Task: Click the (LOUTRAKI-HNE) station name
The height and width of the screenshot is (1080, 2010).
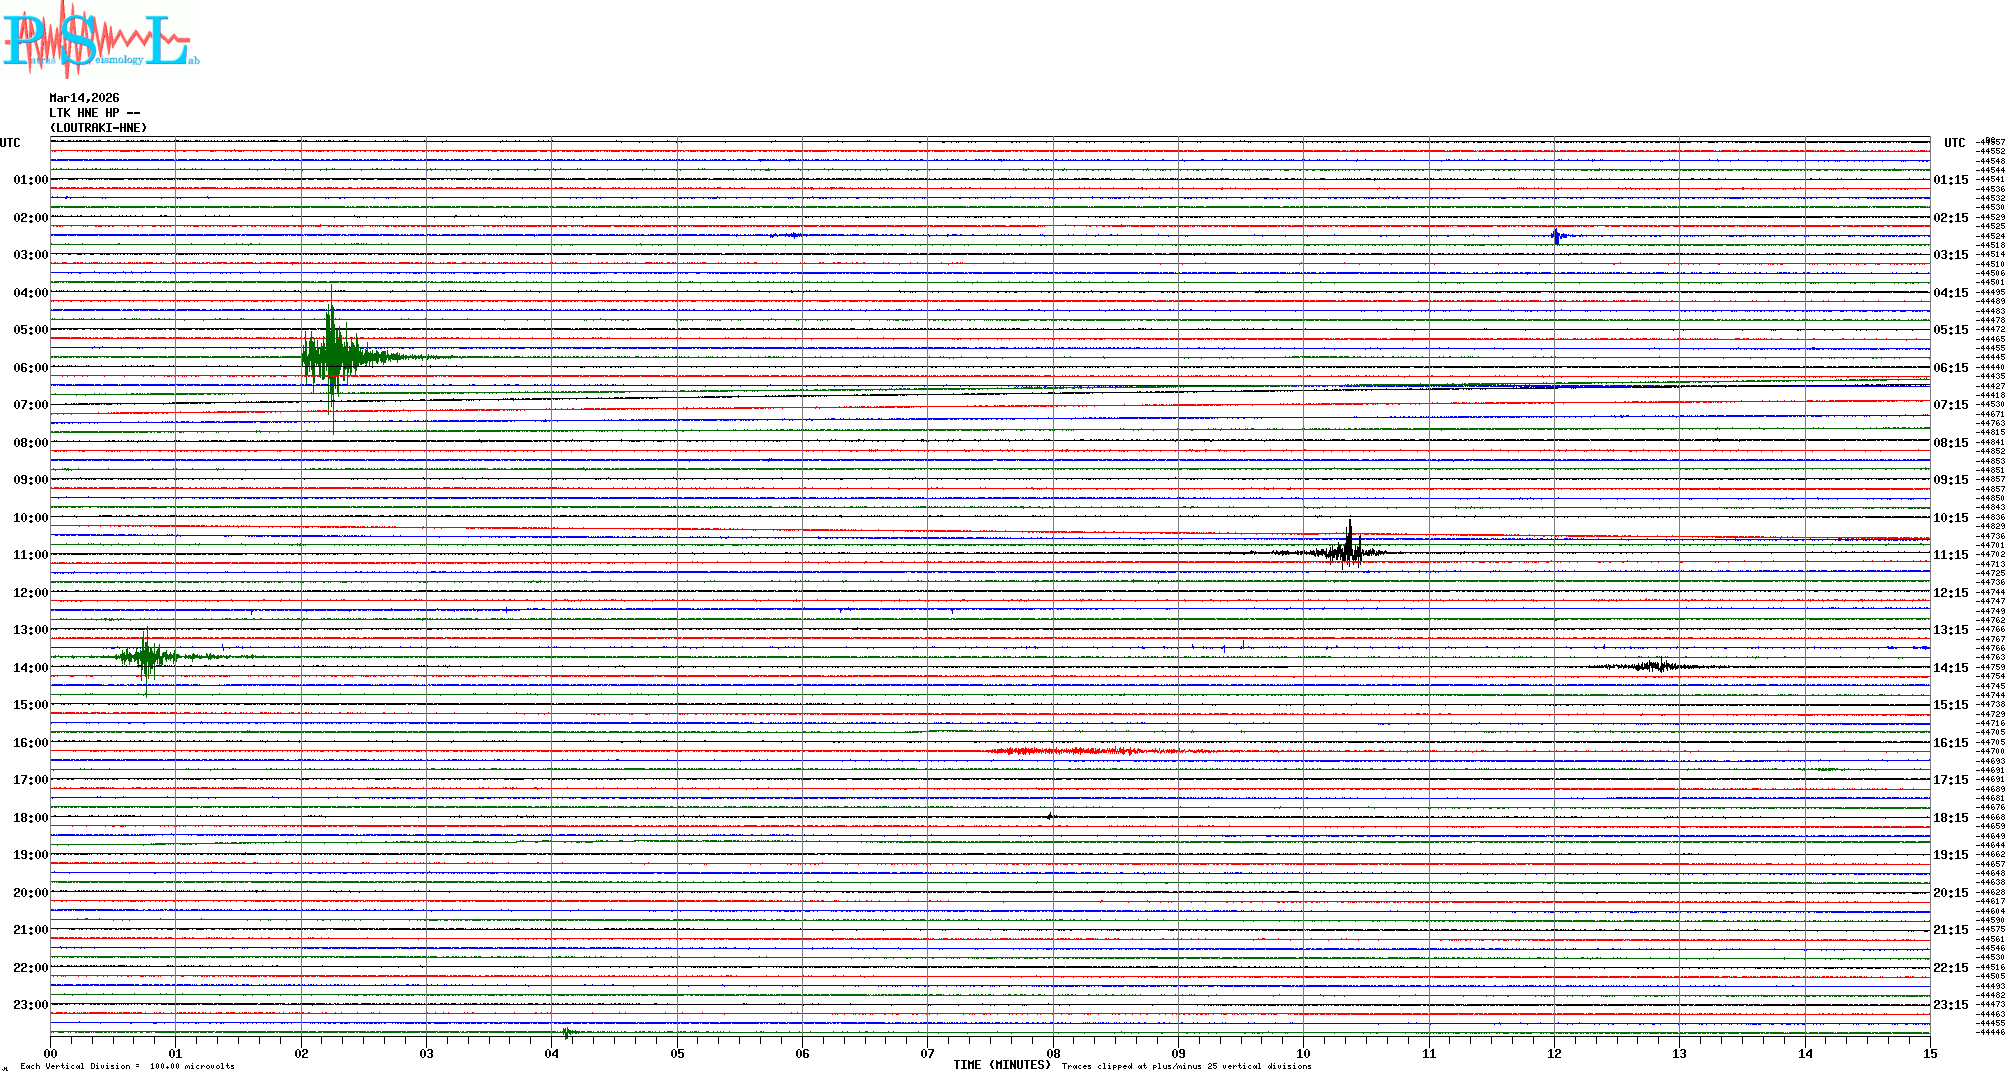Action: [98, 128]
